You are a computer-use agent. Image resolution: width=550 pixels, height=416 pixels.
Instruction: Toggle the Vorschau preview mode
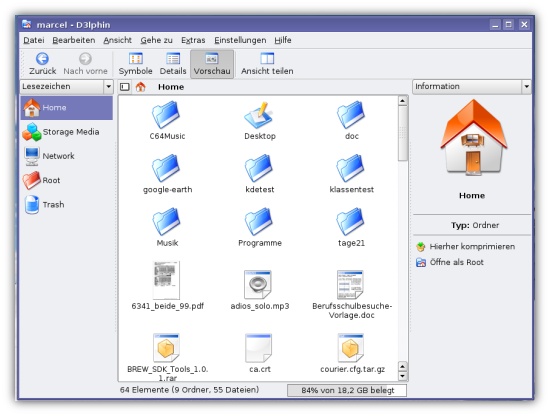[x=212, y=64]
